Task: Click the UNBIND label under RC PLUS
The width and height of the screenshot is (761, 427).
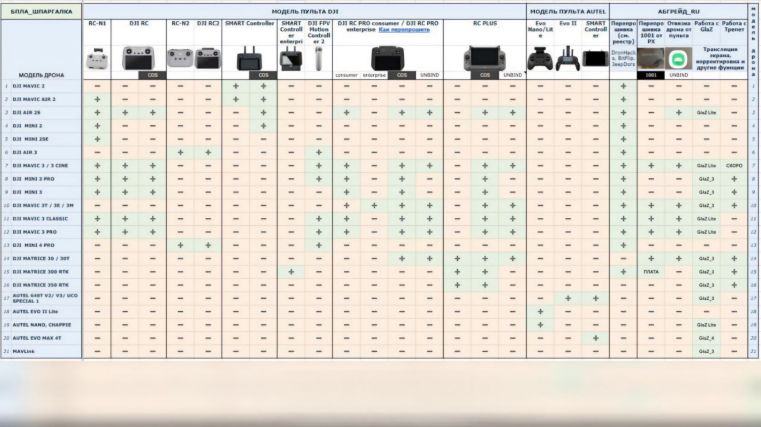Action: pyautogui.click(x=511, y=75)
